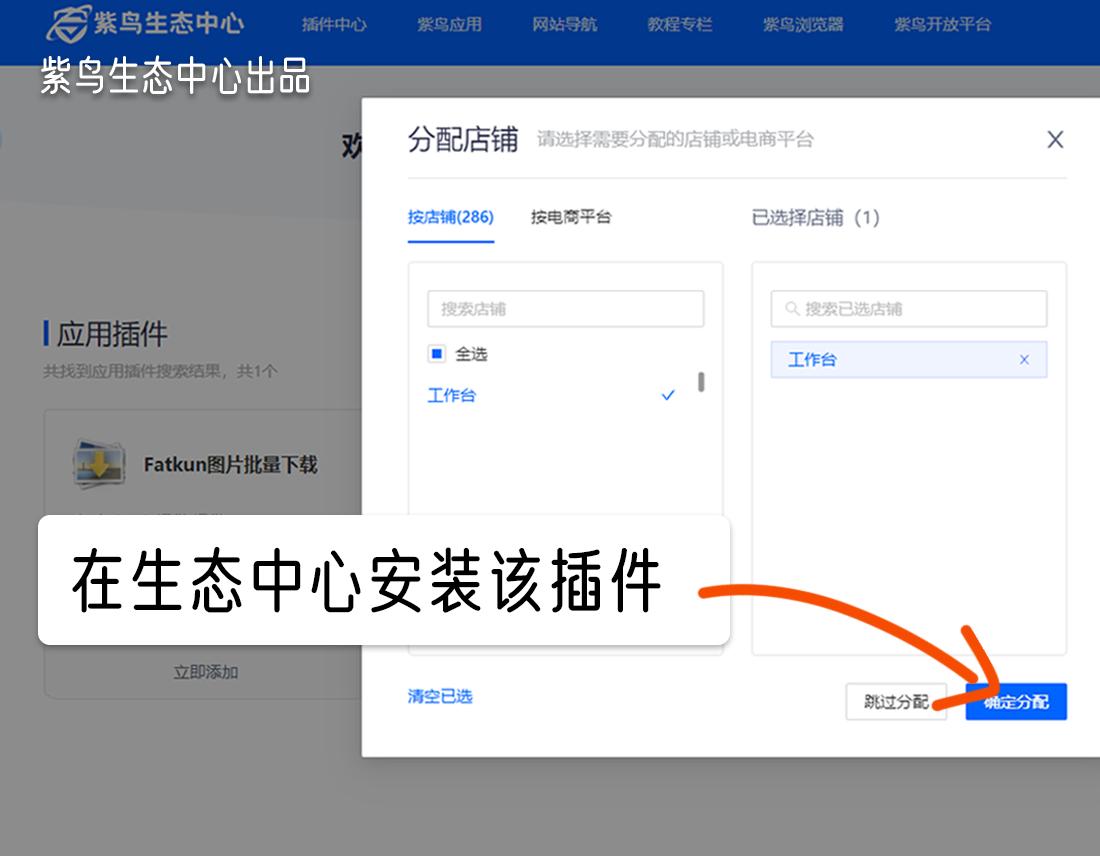Switch to the 按电商平台 tab
The width and height of the screenshot is (1100, 856).
[x=569, y=218]
